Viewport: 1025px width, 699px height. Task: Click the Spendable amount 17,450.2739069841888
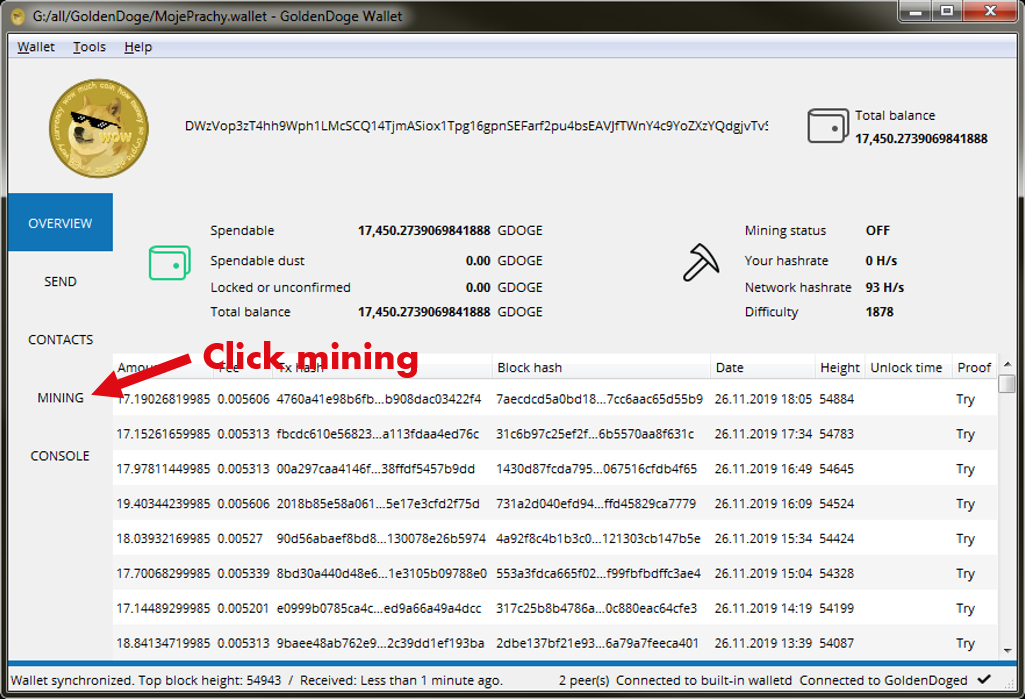(424, 230)
